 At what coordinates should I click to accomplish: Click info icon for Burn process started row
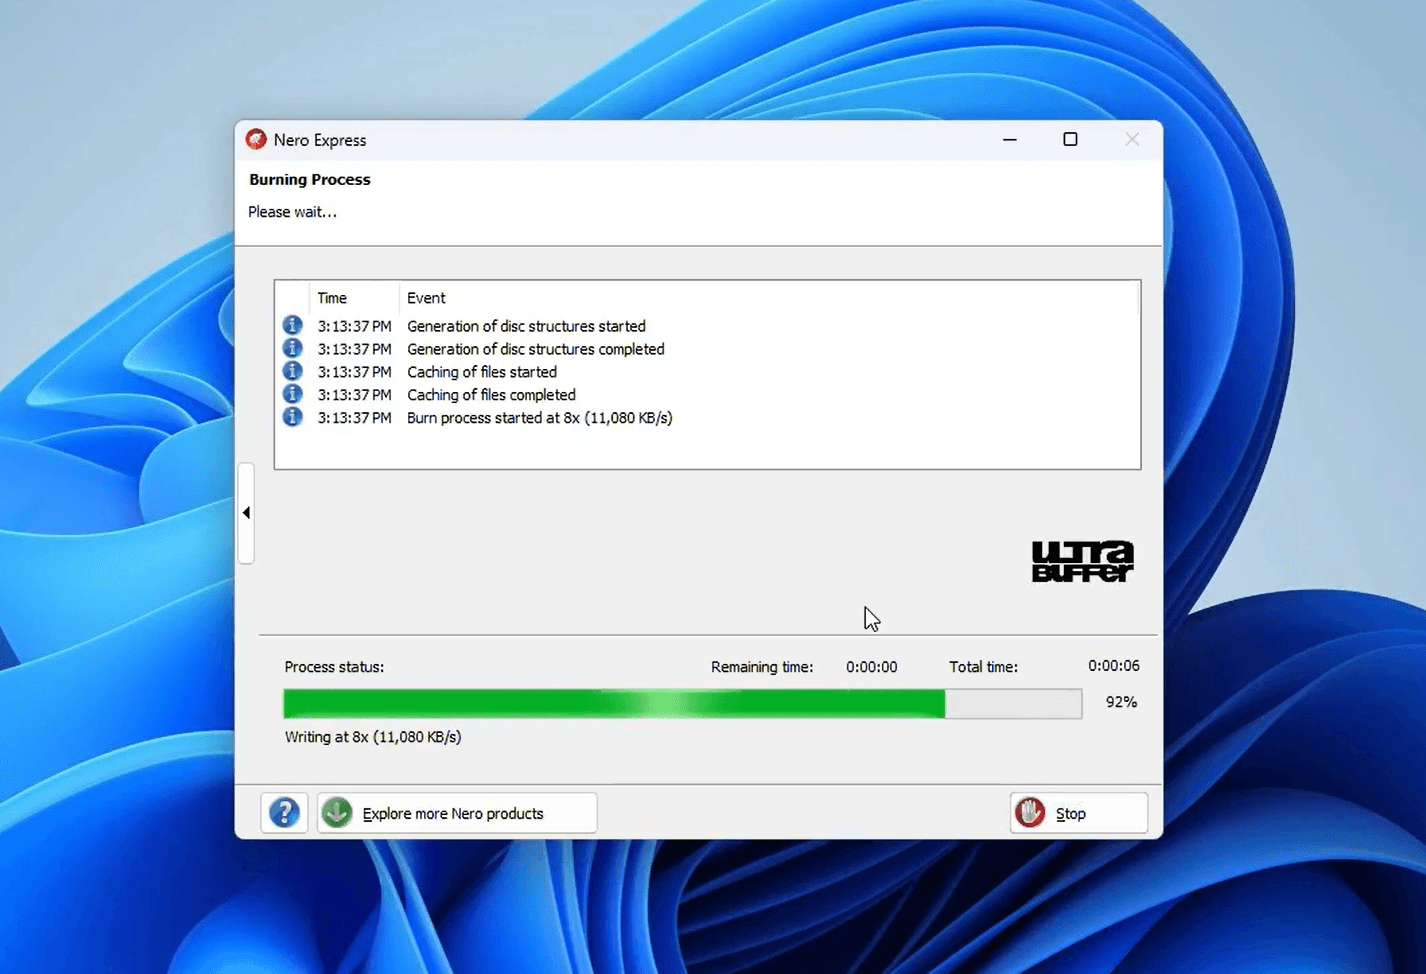pos(292,417)
